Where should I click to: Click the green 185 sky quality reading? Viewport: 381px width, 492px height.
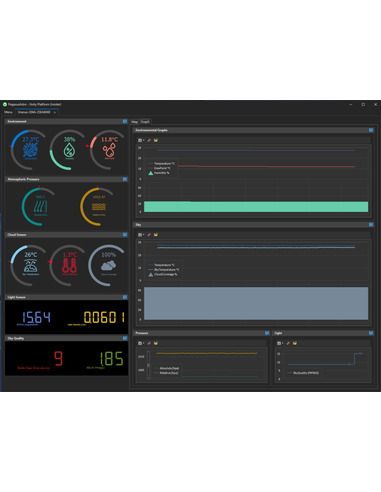pos(112,359)
